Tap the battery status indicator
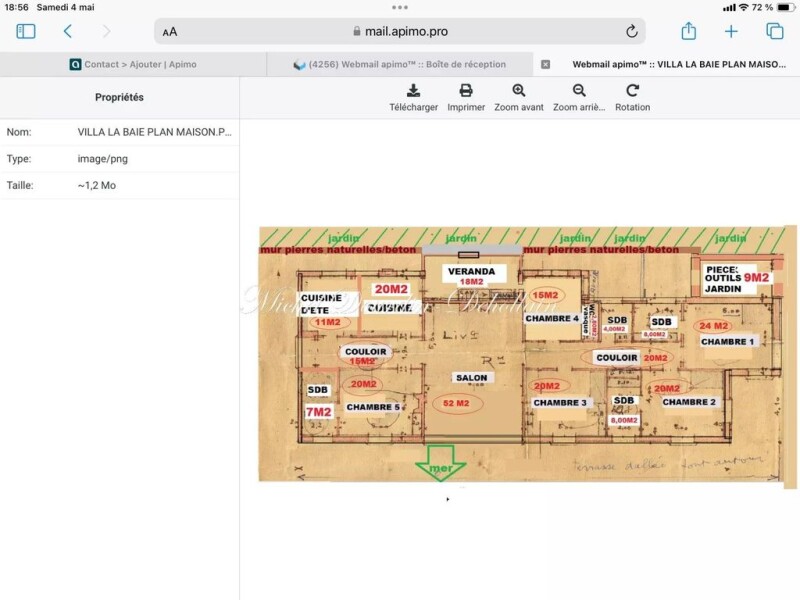The image size is (800, 600). click(x=782, y=7)
